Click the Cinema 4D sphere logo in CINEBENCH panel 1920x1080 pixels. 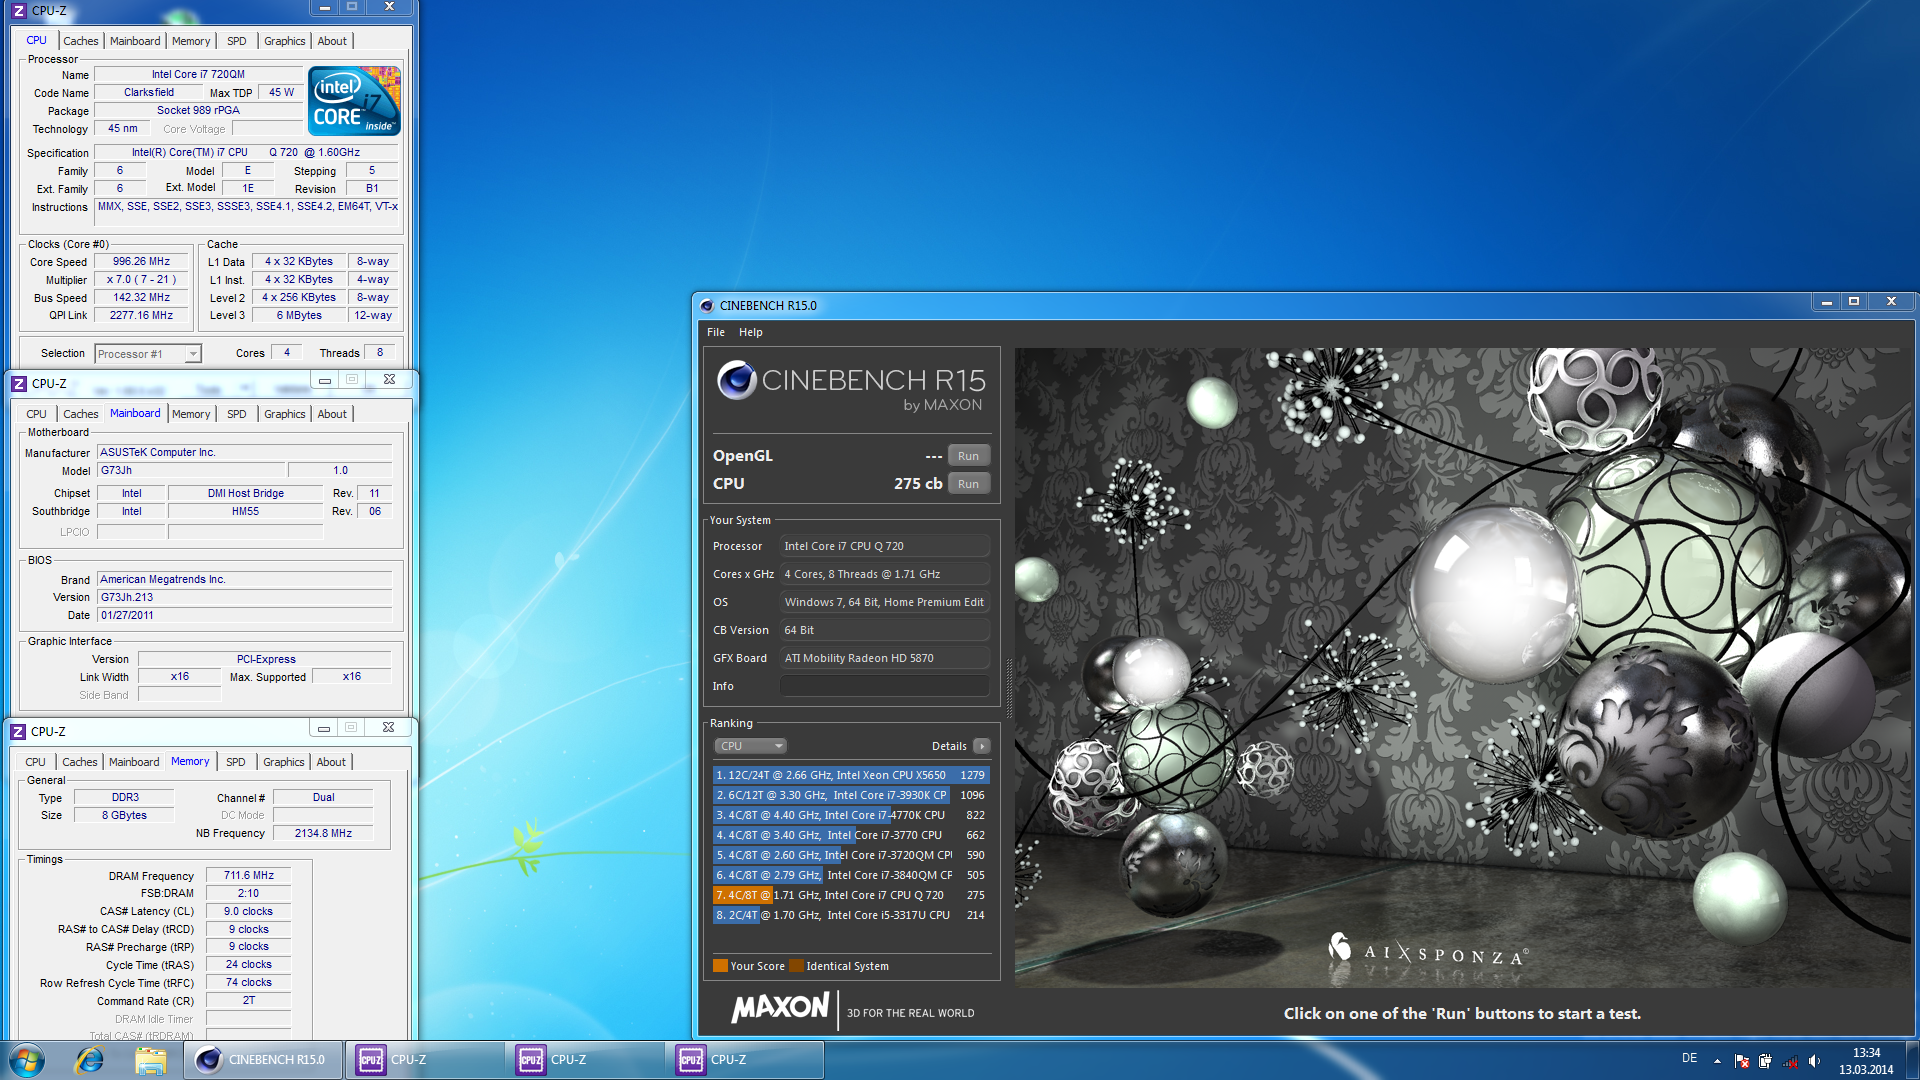[x=737, y=381]
